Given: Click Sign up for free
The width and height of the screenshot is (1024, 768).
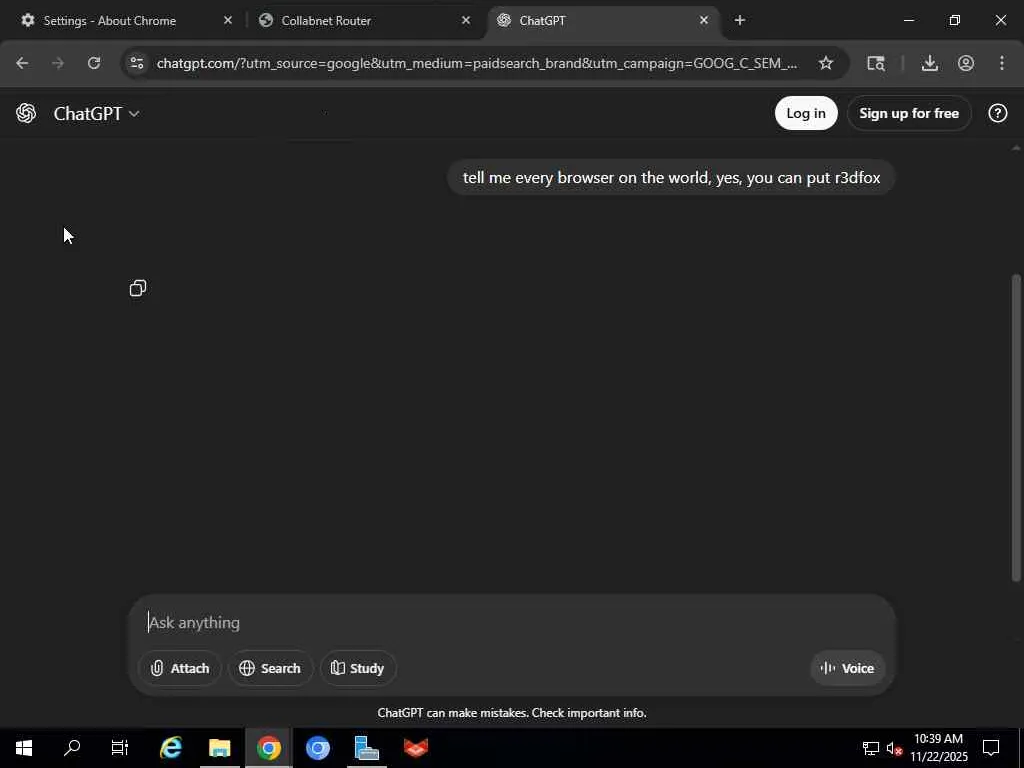Looking at the screenshot, I should click(908, 113).
